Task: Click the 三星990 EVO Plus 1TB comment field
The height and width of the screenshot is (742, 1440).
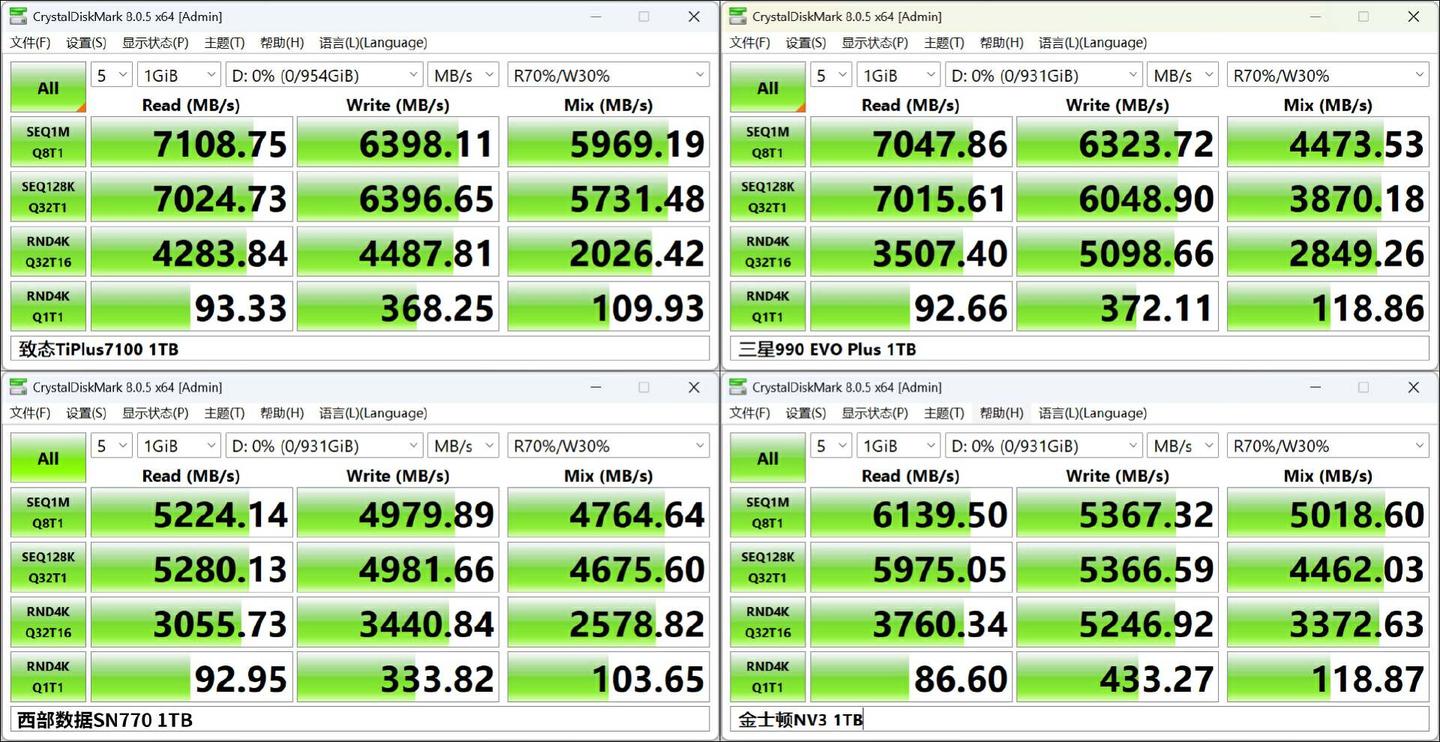Action: [x=1080, y=349]
